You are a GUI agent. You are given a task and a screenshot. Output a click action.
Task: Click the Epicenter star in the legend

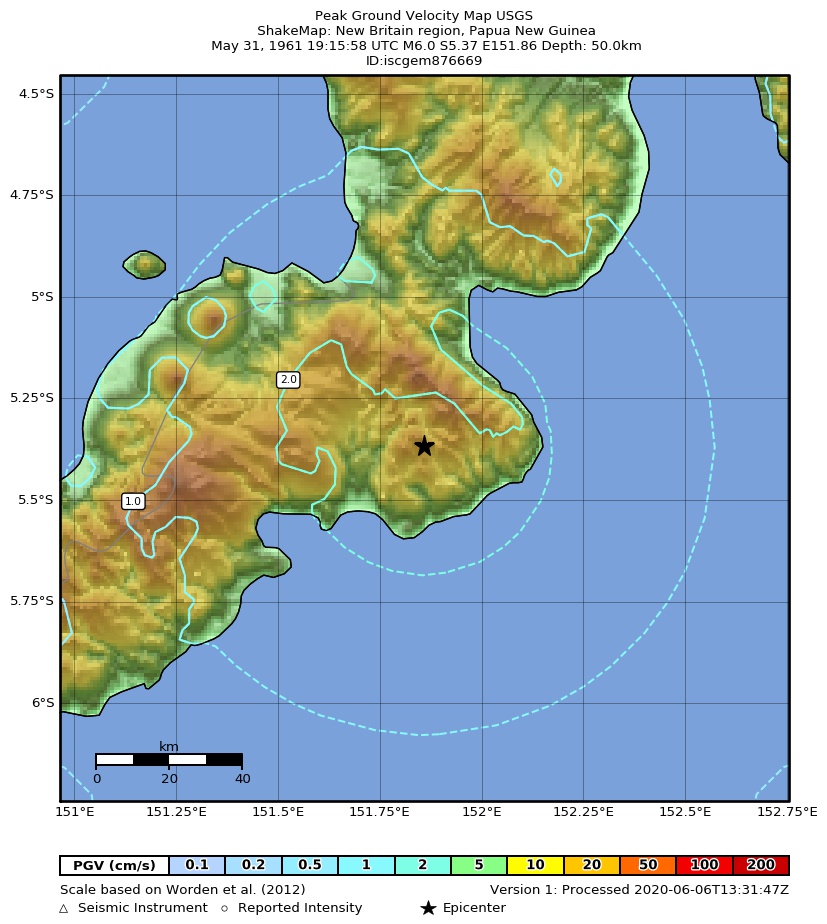[428, 908]
